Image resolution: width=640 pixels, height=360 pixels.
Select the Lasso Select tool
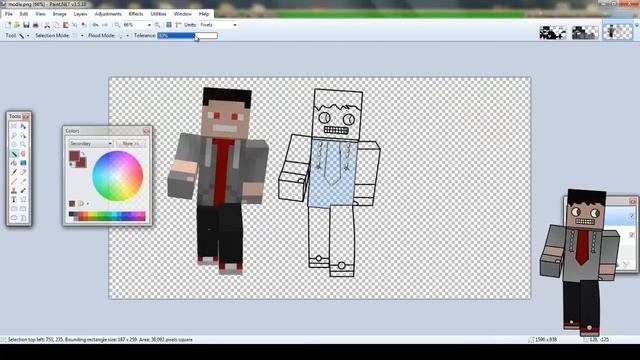(14, 135)
